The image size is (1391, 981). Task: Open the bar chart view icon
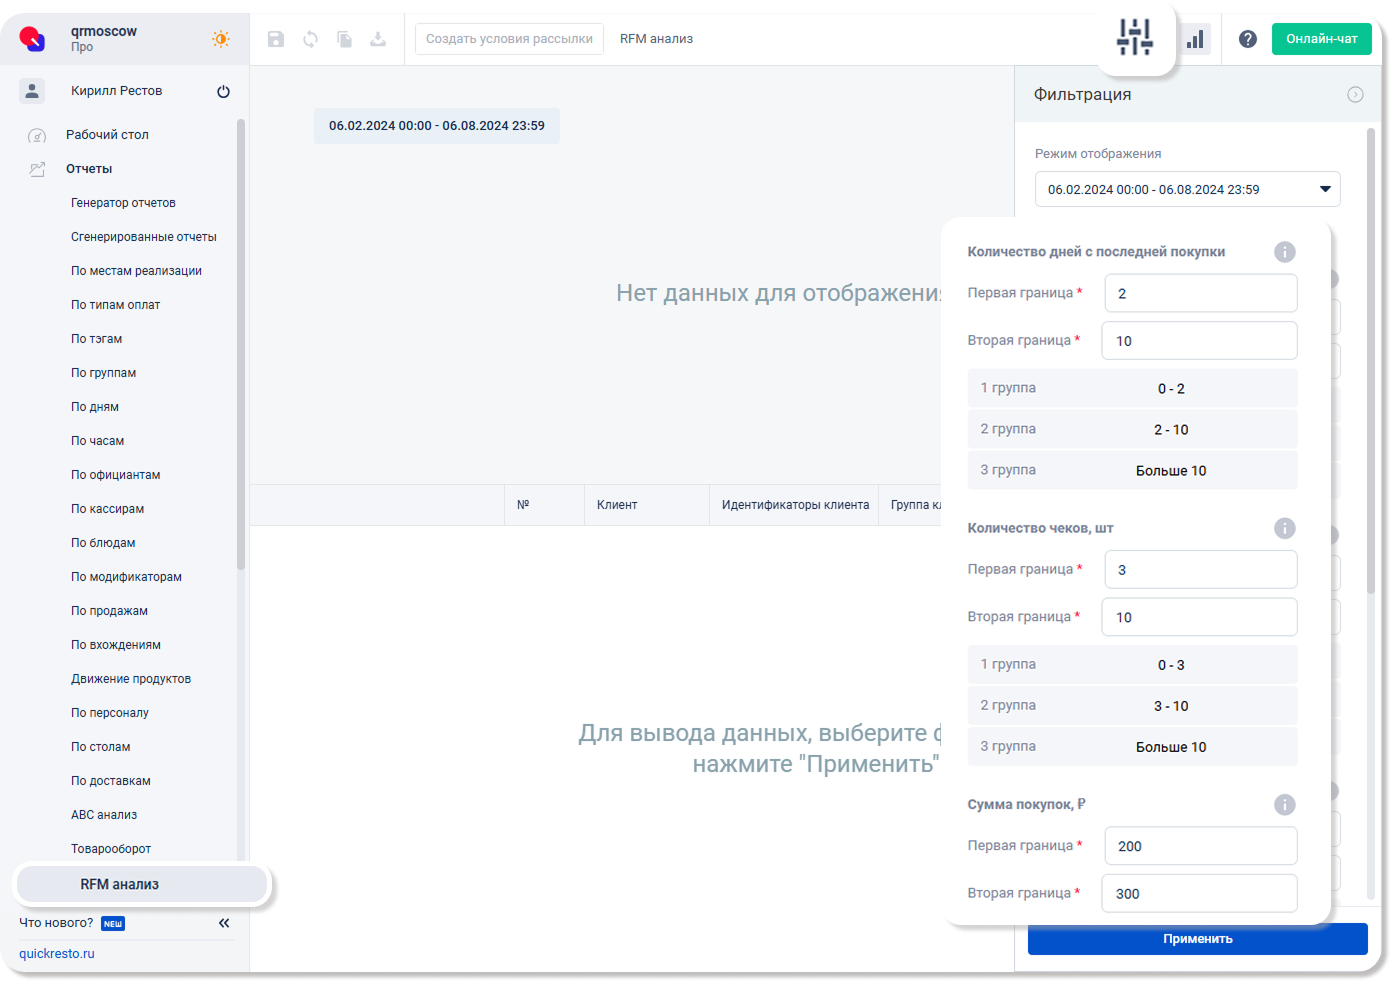[1195, 39]
